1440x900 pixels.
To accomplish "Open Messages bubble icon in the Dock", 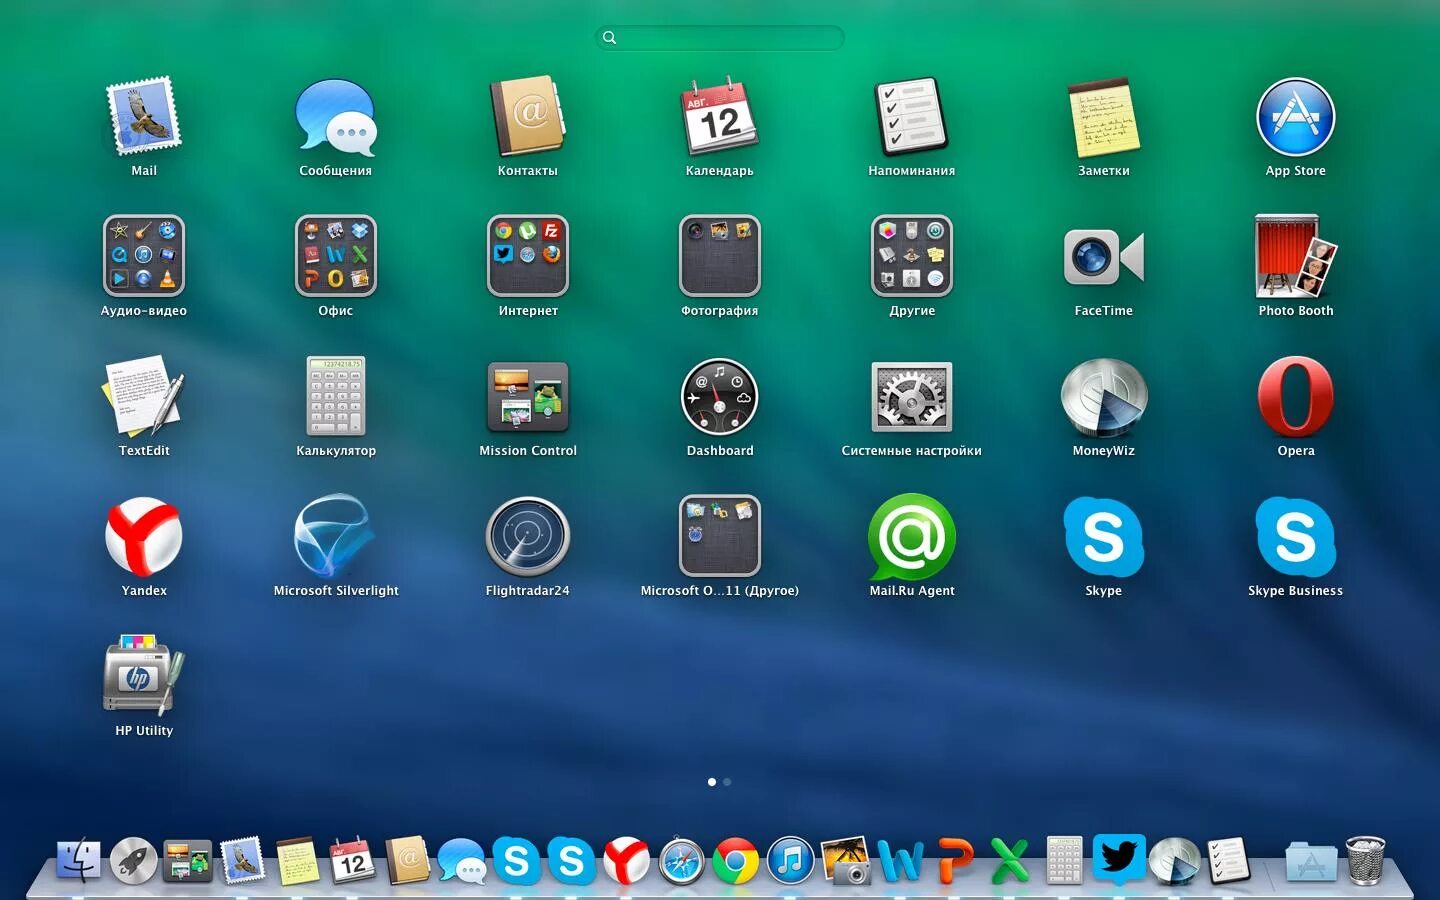I will pos(462,861).
